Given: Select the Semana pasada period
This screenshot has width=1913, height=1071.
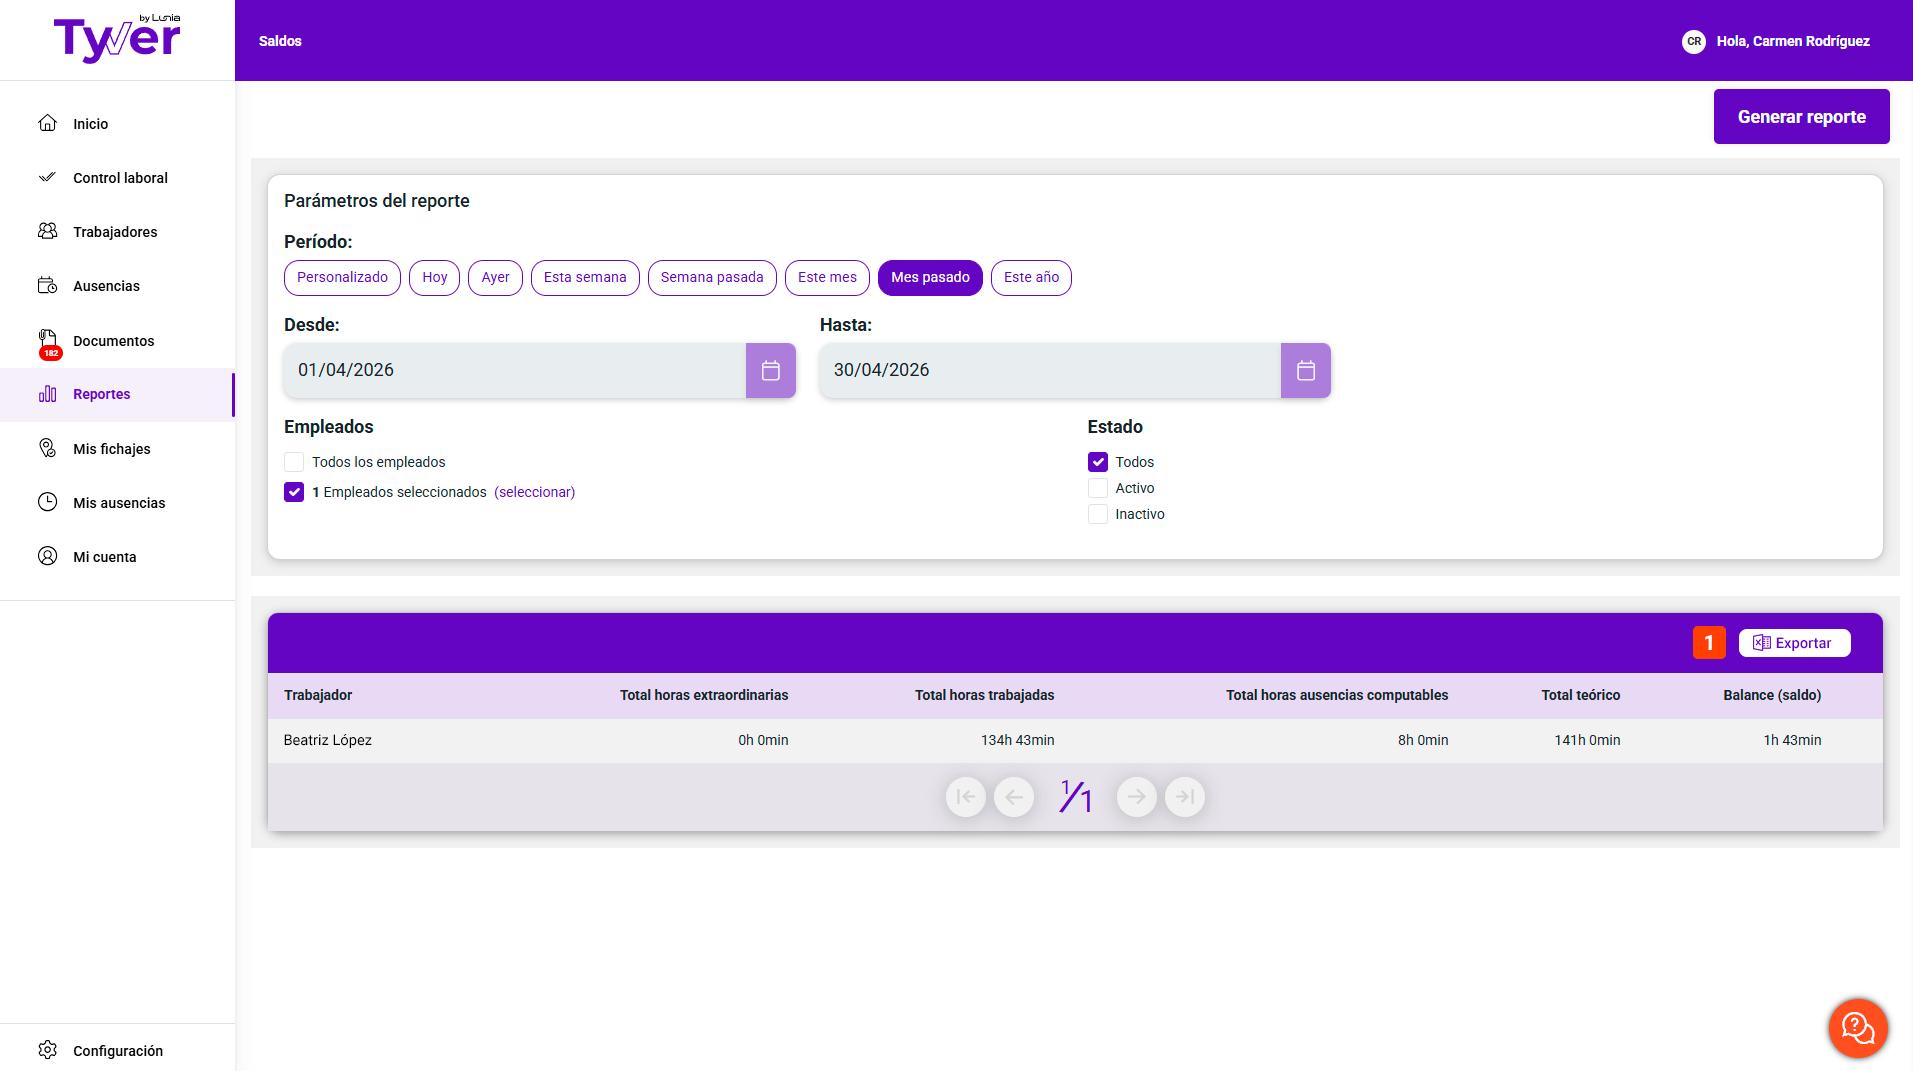Looking at the screenshot, I should pos(712,278).
